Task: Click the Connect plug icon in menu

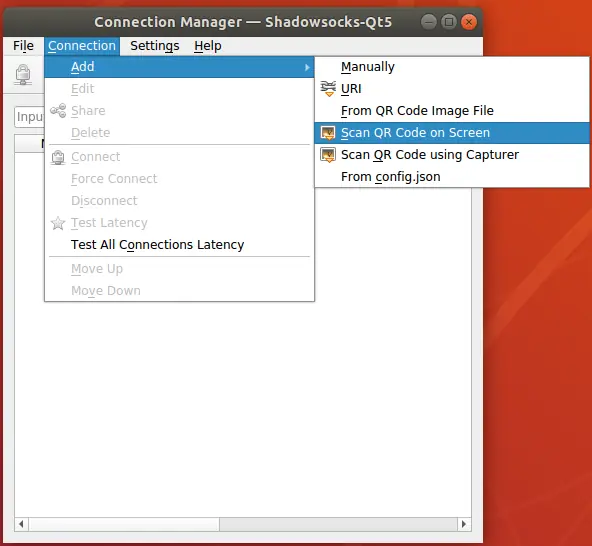Action: (x=58, y=157)
